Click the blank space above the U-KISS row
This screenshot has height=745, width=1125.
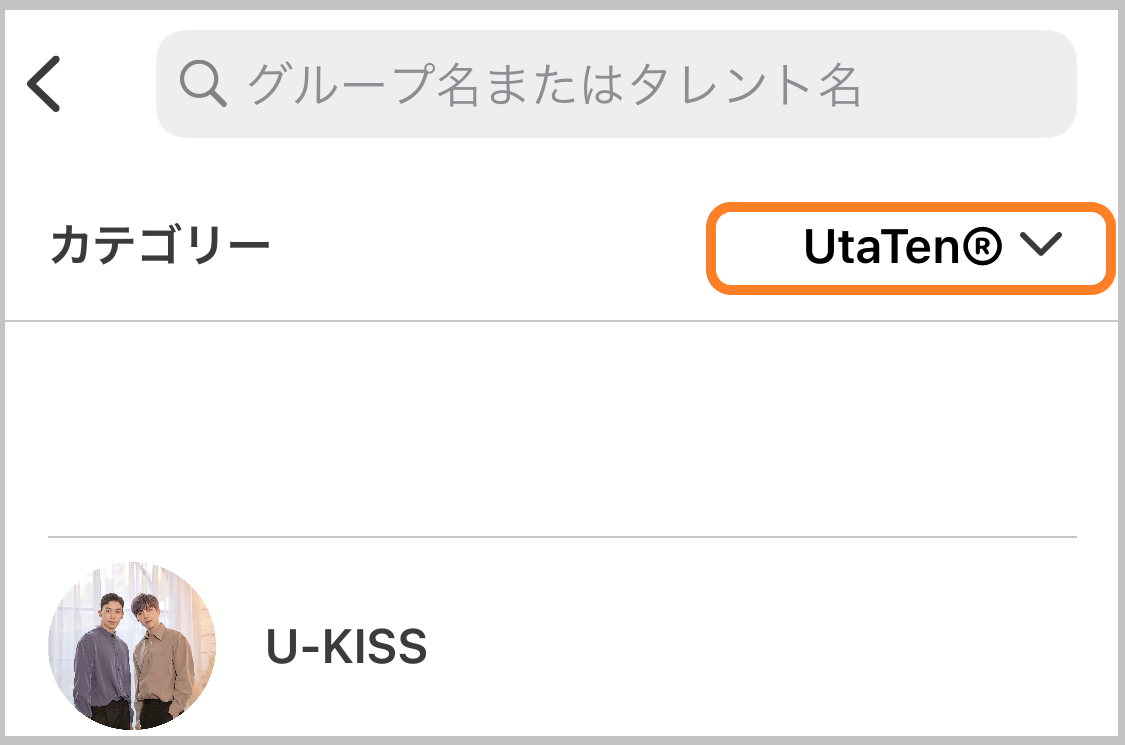coord(562,429)
